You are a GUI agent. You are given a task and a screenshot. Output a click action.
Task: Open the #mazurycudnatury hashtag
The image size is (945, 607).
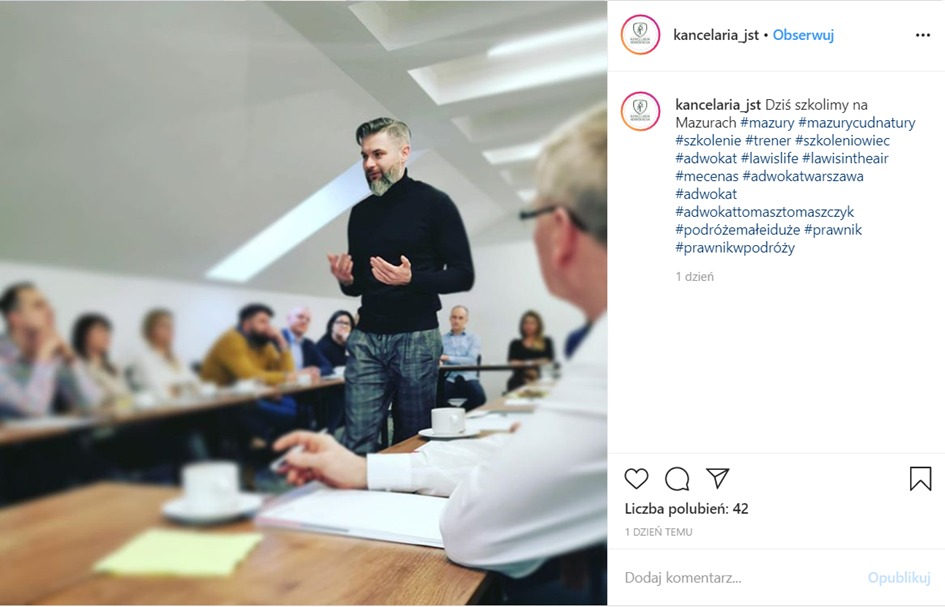pos(856,122)
